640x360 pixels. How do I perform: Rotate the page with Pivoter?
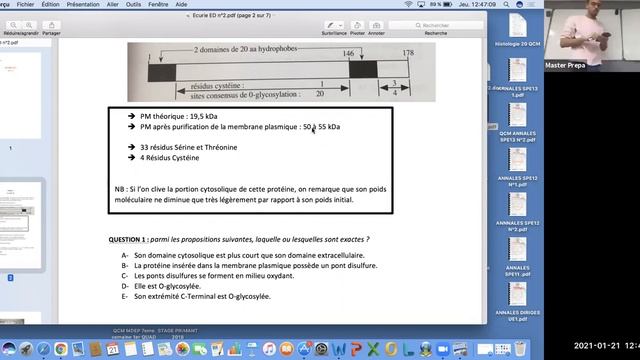click(357, 25)
